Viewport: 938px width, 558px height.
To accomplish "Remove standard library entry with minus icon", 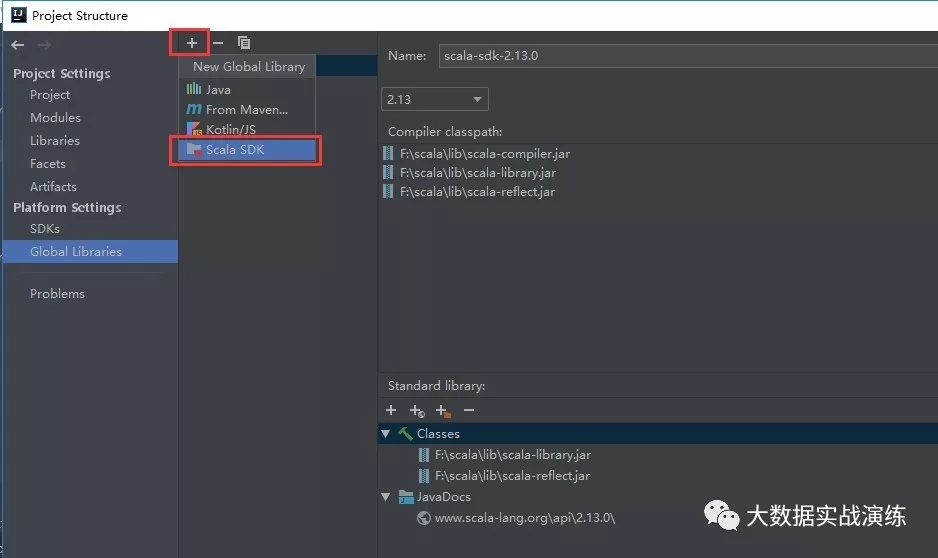I will pyautogui.click(x=469, y=410).
